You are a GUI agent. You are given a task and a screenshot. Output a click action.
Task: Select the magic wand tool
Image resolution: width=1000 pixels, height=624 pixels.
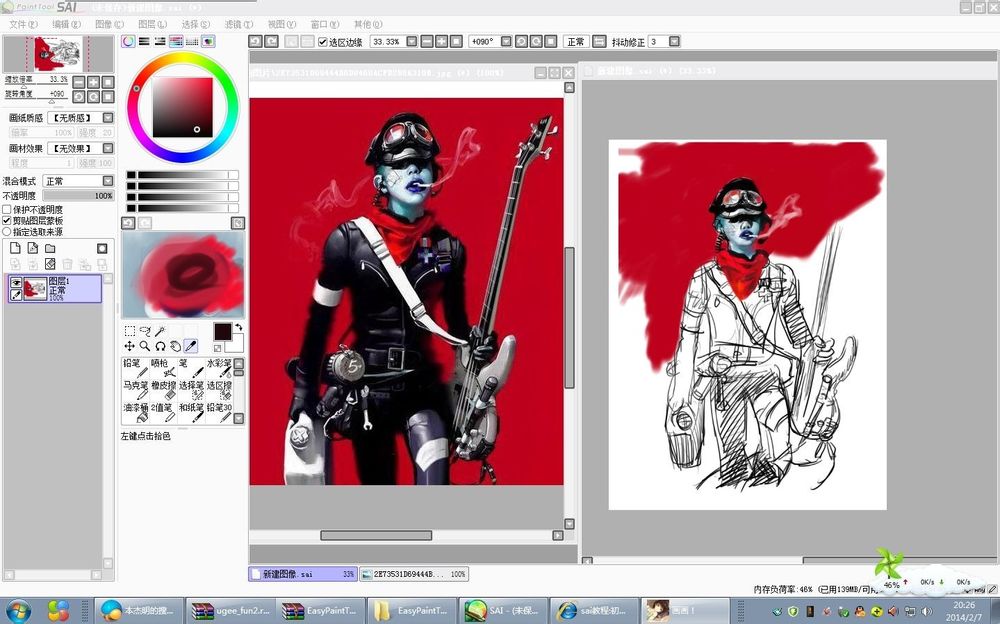pyautogui.click(x=160, y=331)
